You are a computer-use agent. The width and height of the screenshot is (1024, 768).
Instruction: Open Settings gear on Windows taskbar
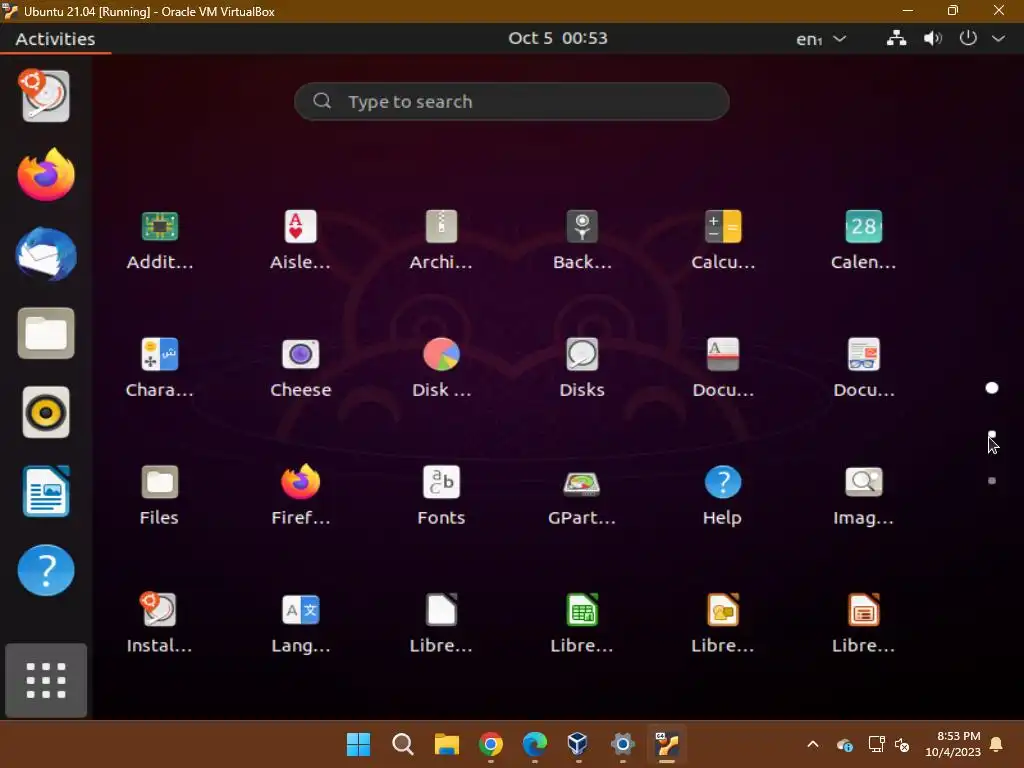[623, 744]
